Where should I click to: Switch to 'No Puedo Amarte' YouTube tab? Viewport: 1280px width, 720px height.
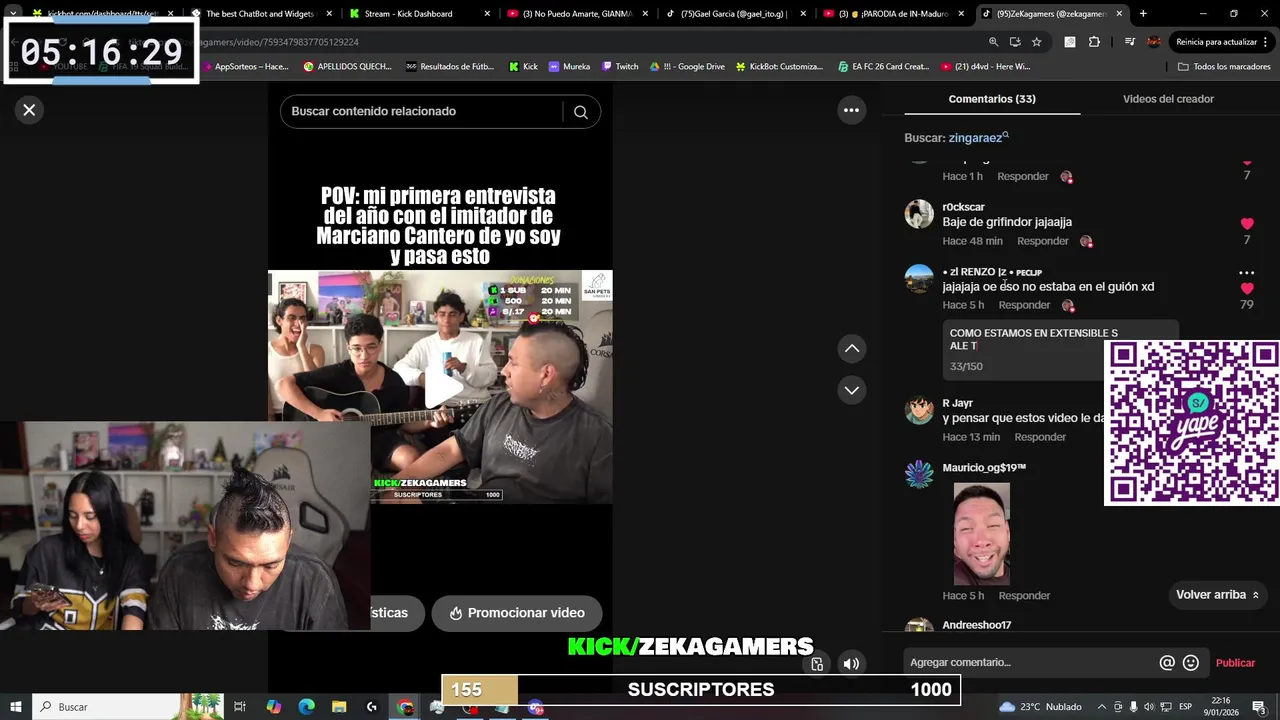578,14
